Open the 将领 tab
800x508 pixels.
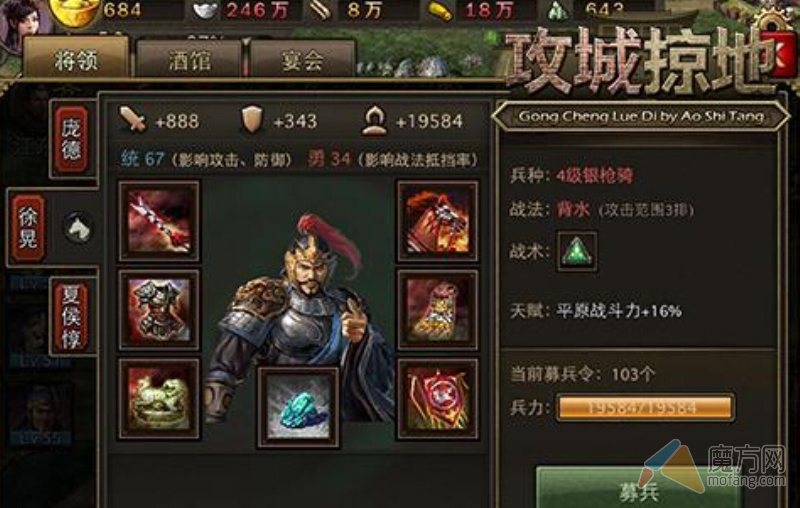(x=77, y=59)
